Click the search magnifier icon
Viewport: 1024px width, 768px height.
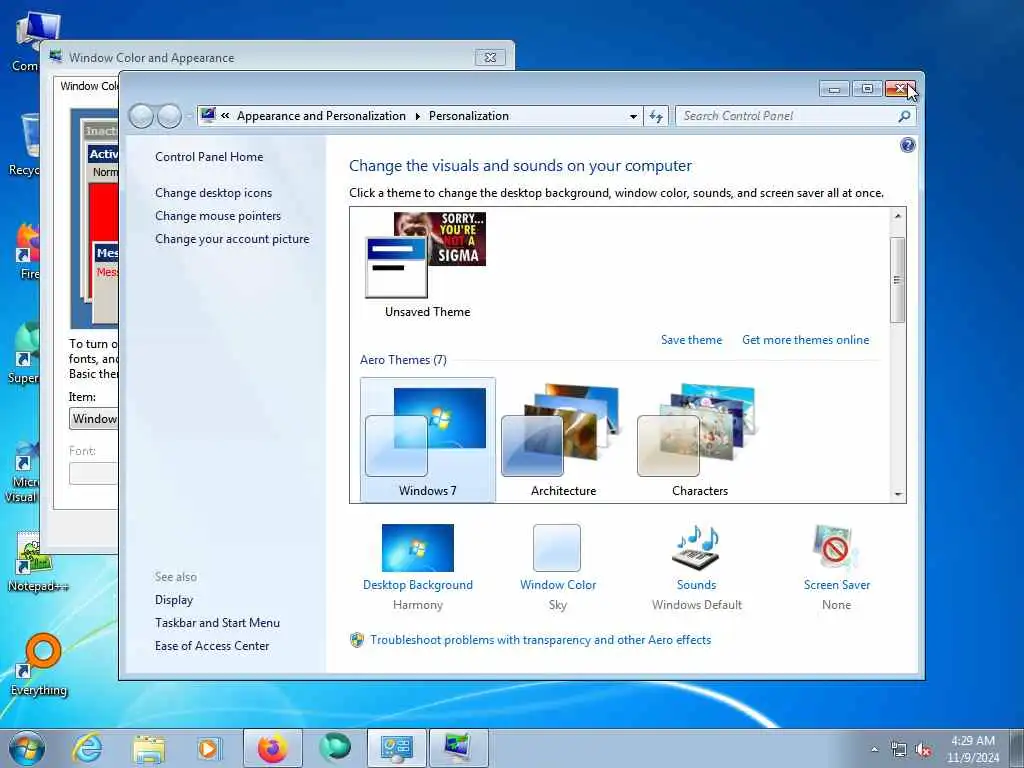pyautogui.click(x=904, y=116)
